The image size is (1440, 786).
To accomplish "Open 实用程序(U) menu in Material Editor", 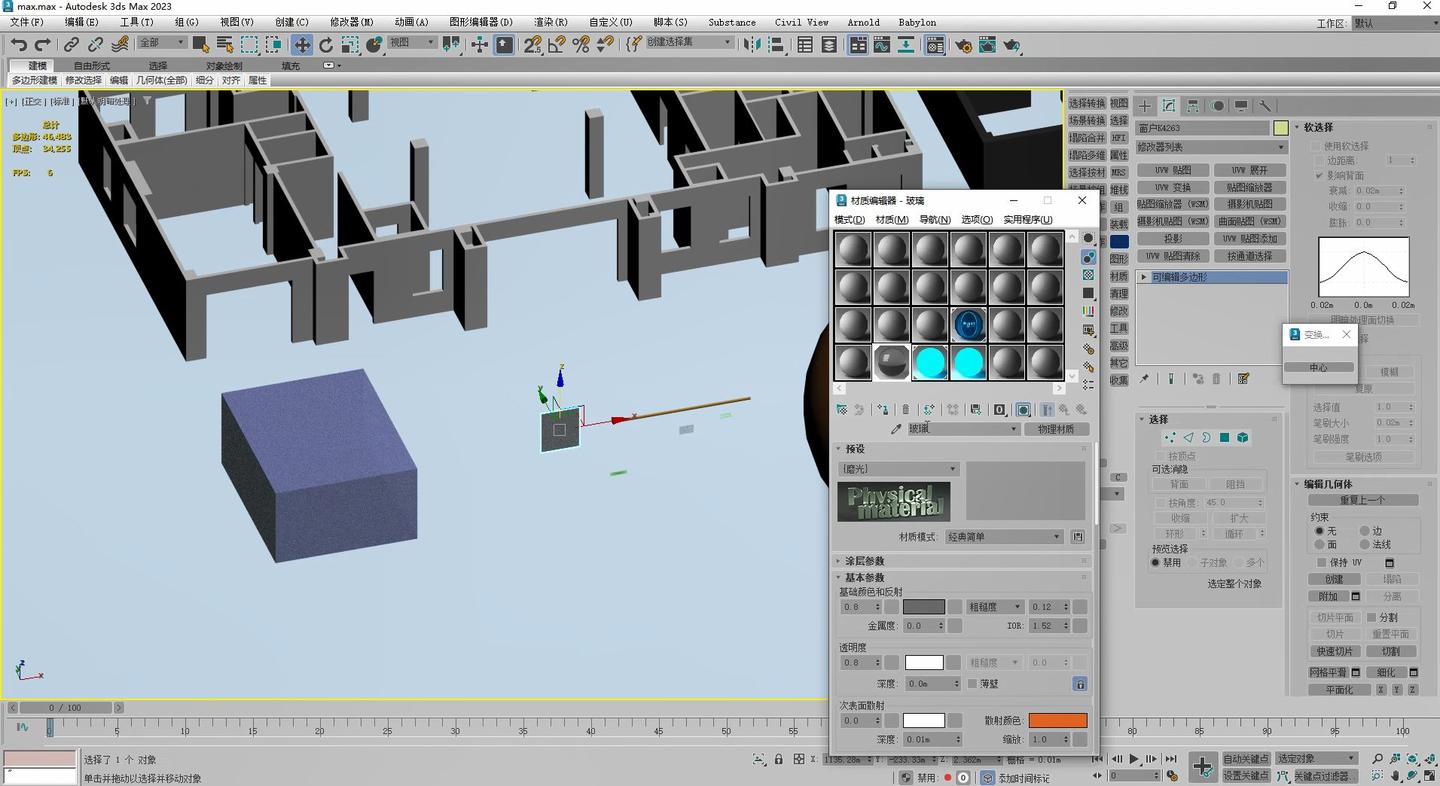I will (x=1027, y=220).
